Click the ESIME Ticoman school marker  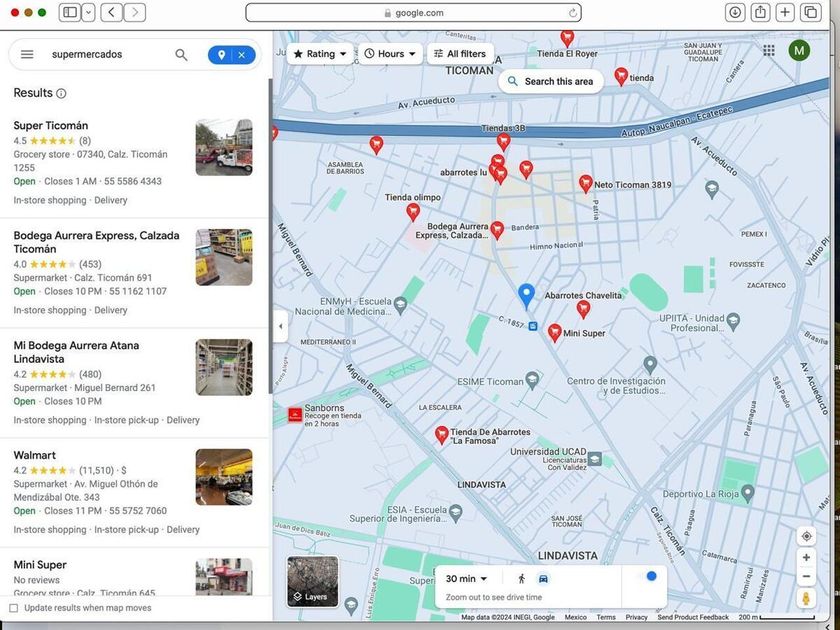(532, 380)
